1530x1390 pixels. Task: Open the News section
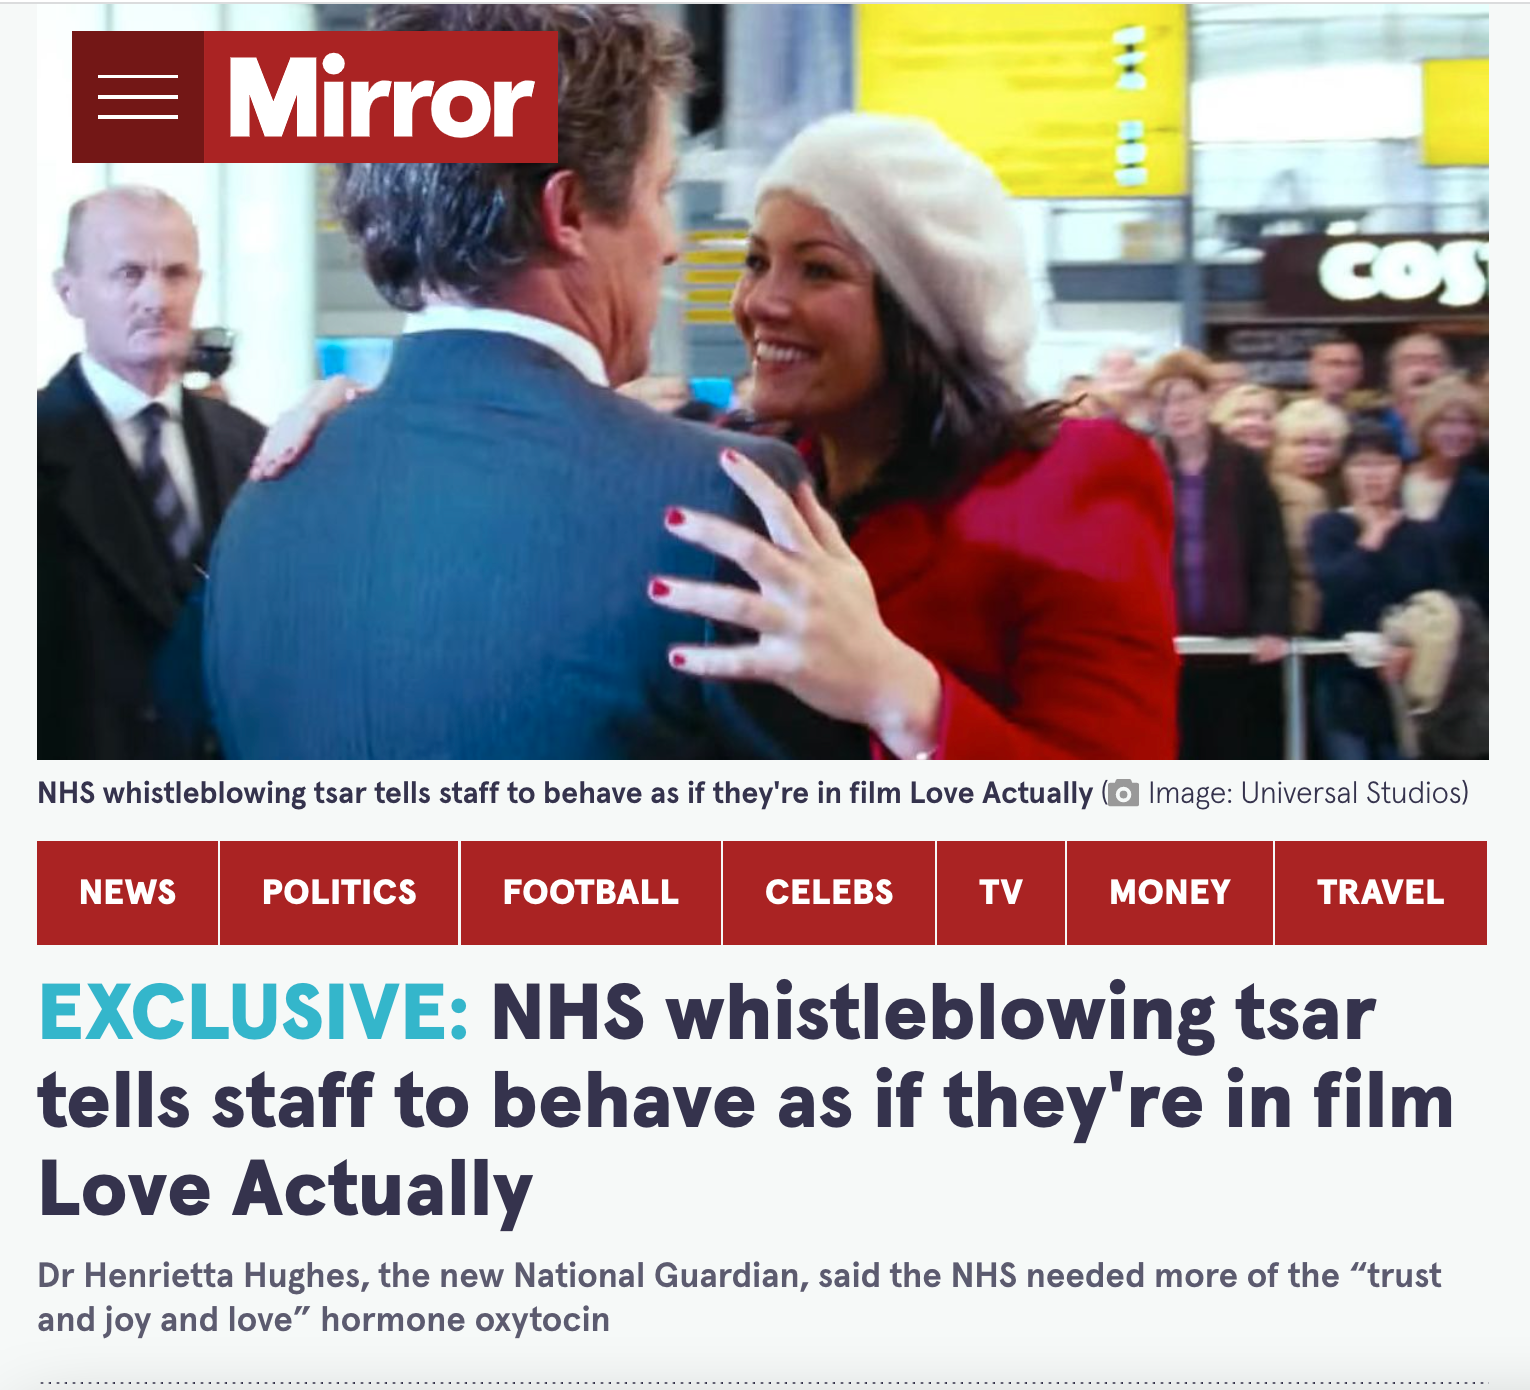point(128,892)
